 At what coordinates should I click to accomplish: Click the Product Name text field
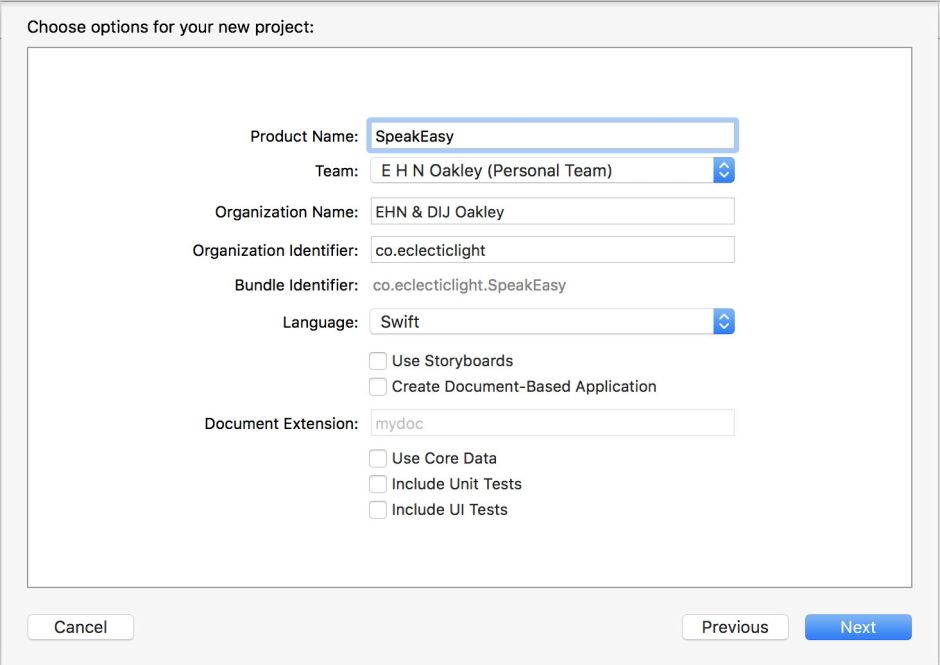[x=552, y=136]
